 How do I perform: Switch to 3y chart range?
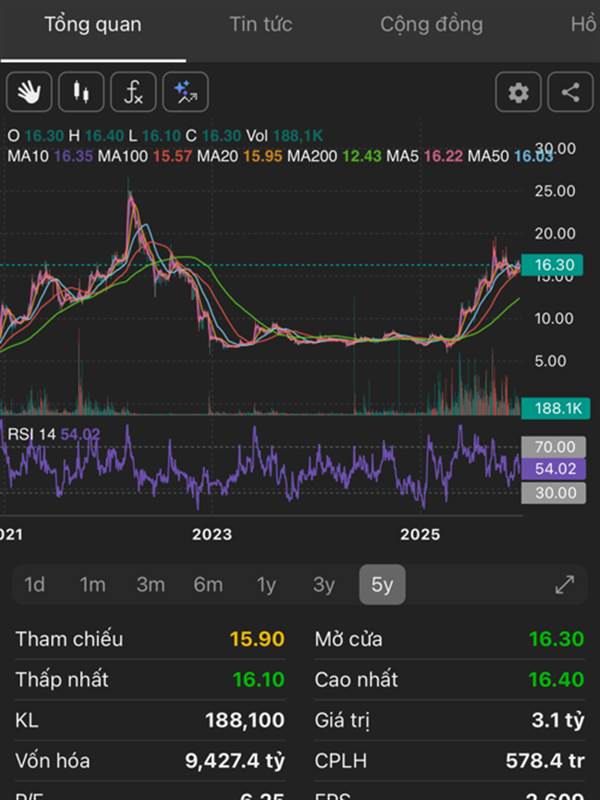point(324,585)
